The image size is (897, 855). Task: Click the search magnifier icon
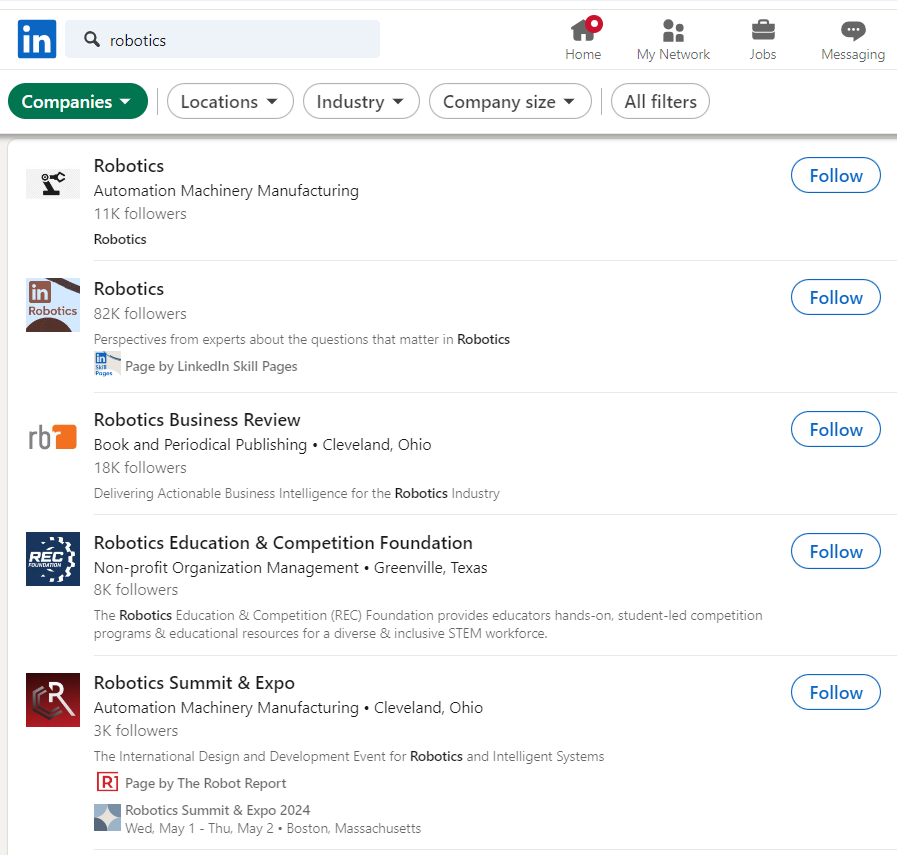[91, 38]
